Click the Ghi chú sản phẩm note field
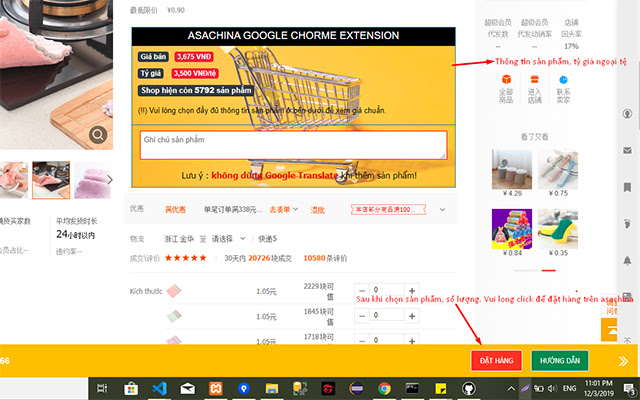This screenshot has height=400, width=640. coord(293,145)
